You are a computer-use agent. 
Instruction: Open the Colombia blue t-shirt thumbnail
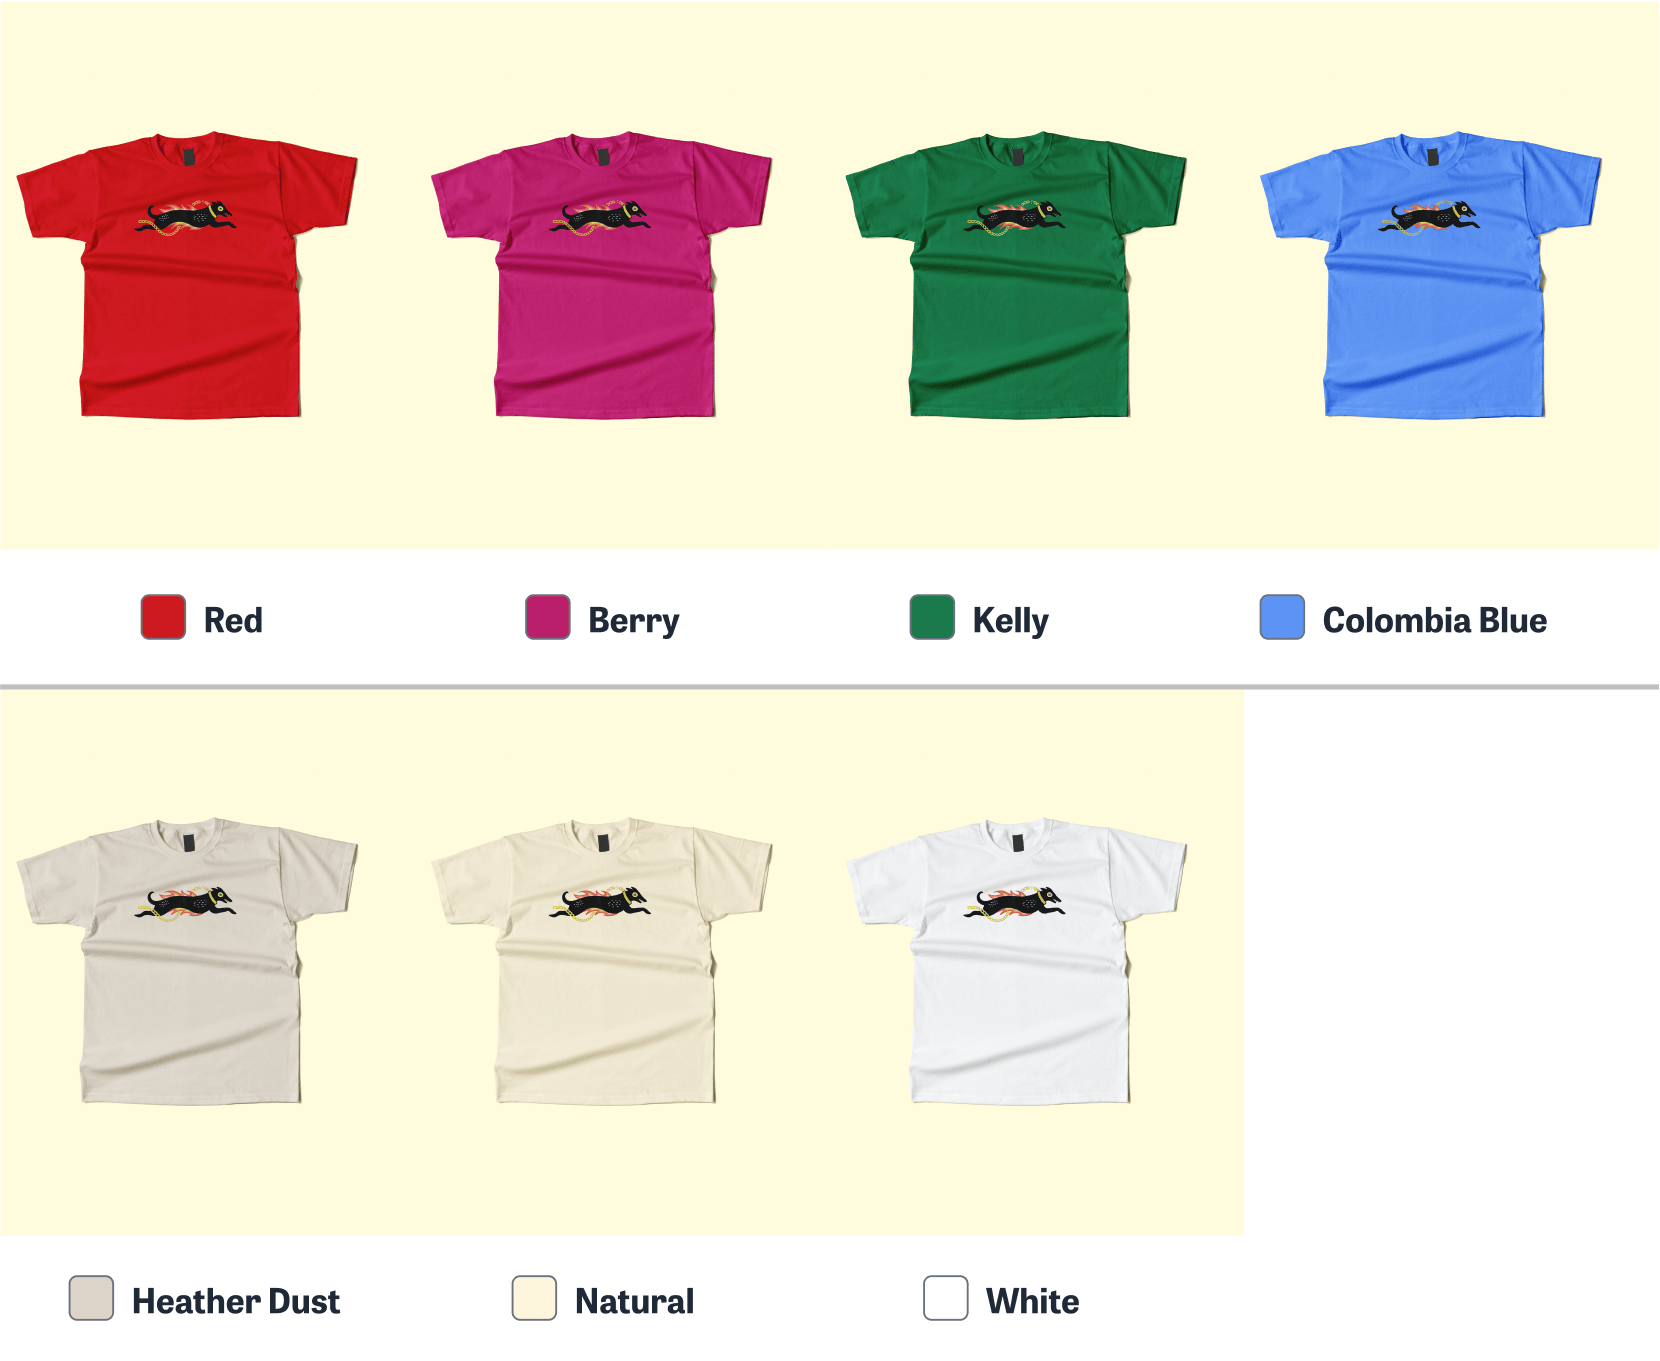coord(1431,274)
